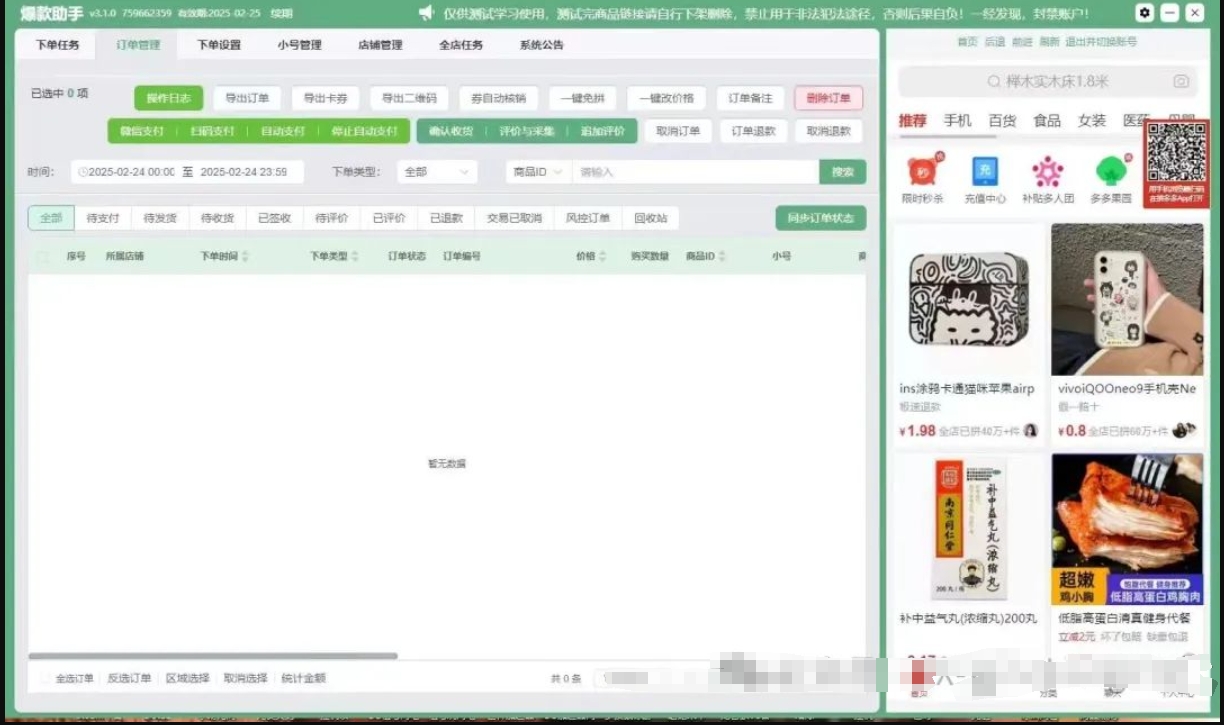Sort by 价格 column arrows

tap(602, 257)
